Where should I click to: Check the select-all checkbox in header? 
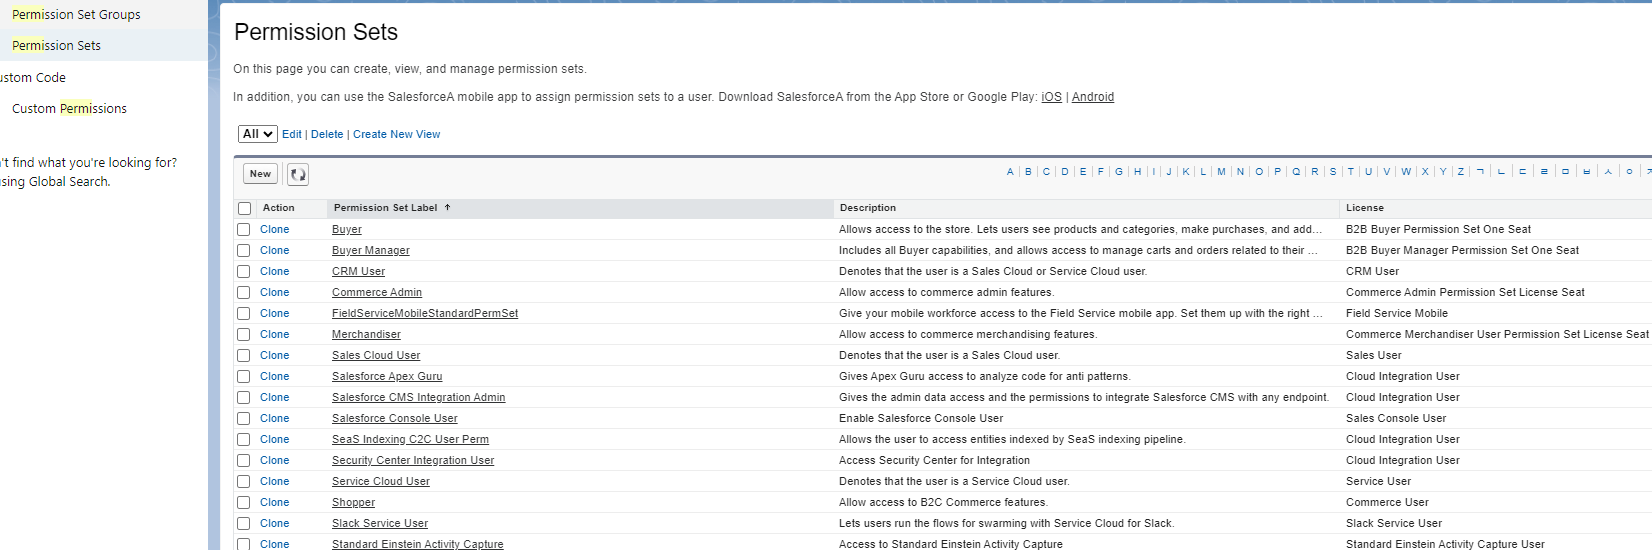point(244,208)
